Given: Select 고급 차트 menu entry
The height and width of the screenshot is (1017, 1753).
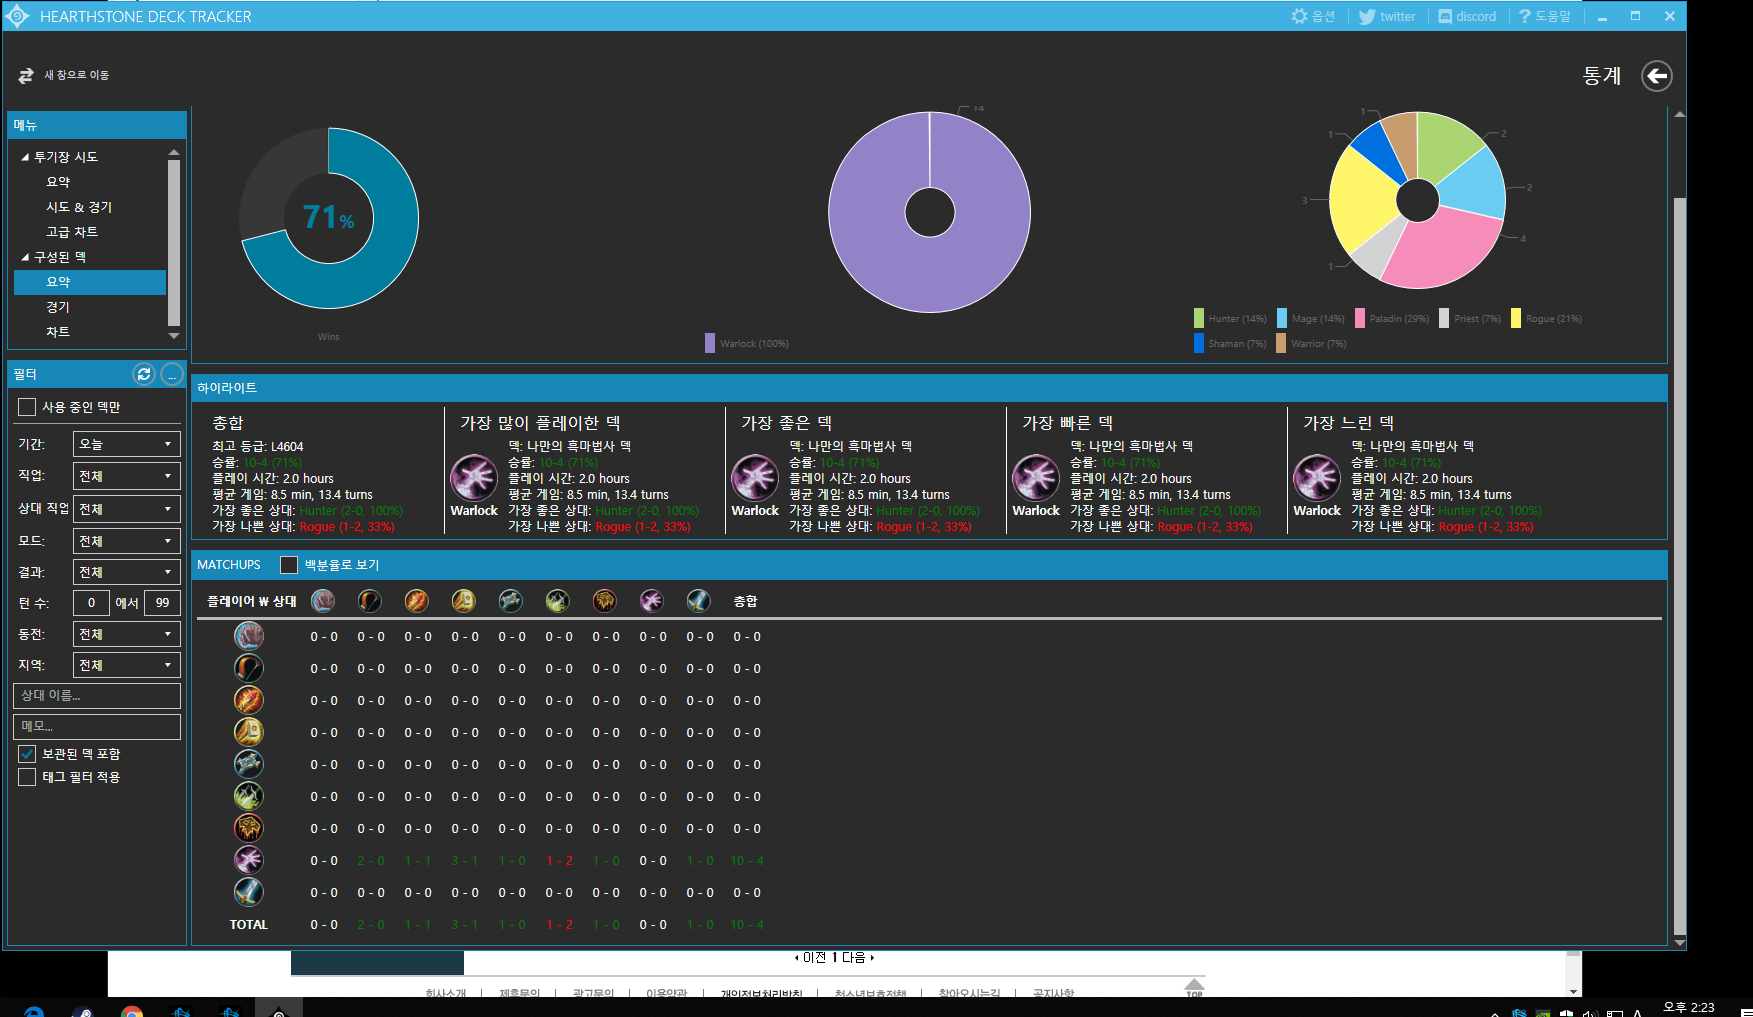Looking at the screenshot, I should tap(71, 232).
